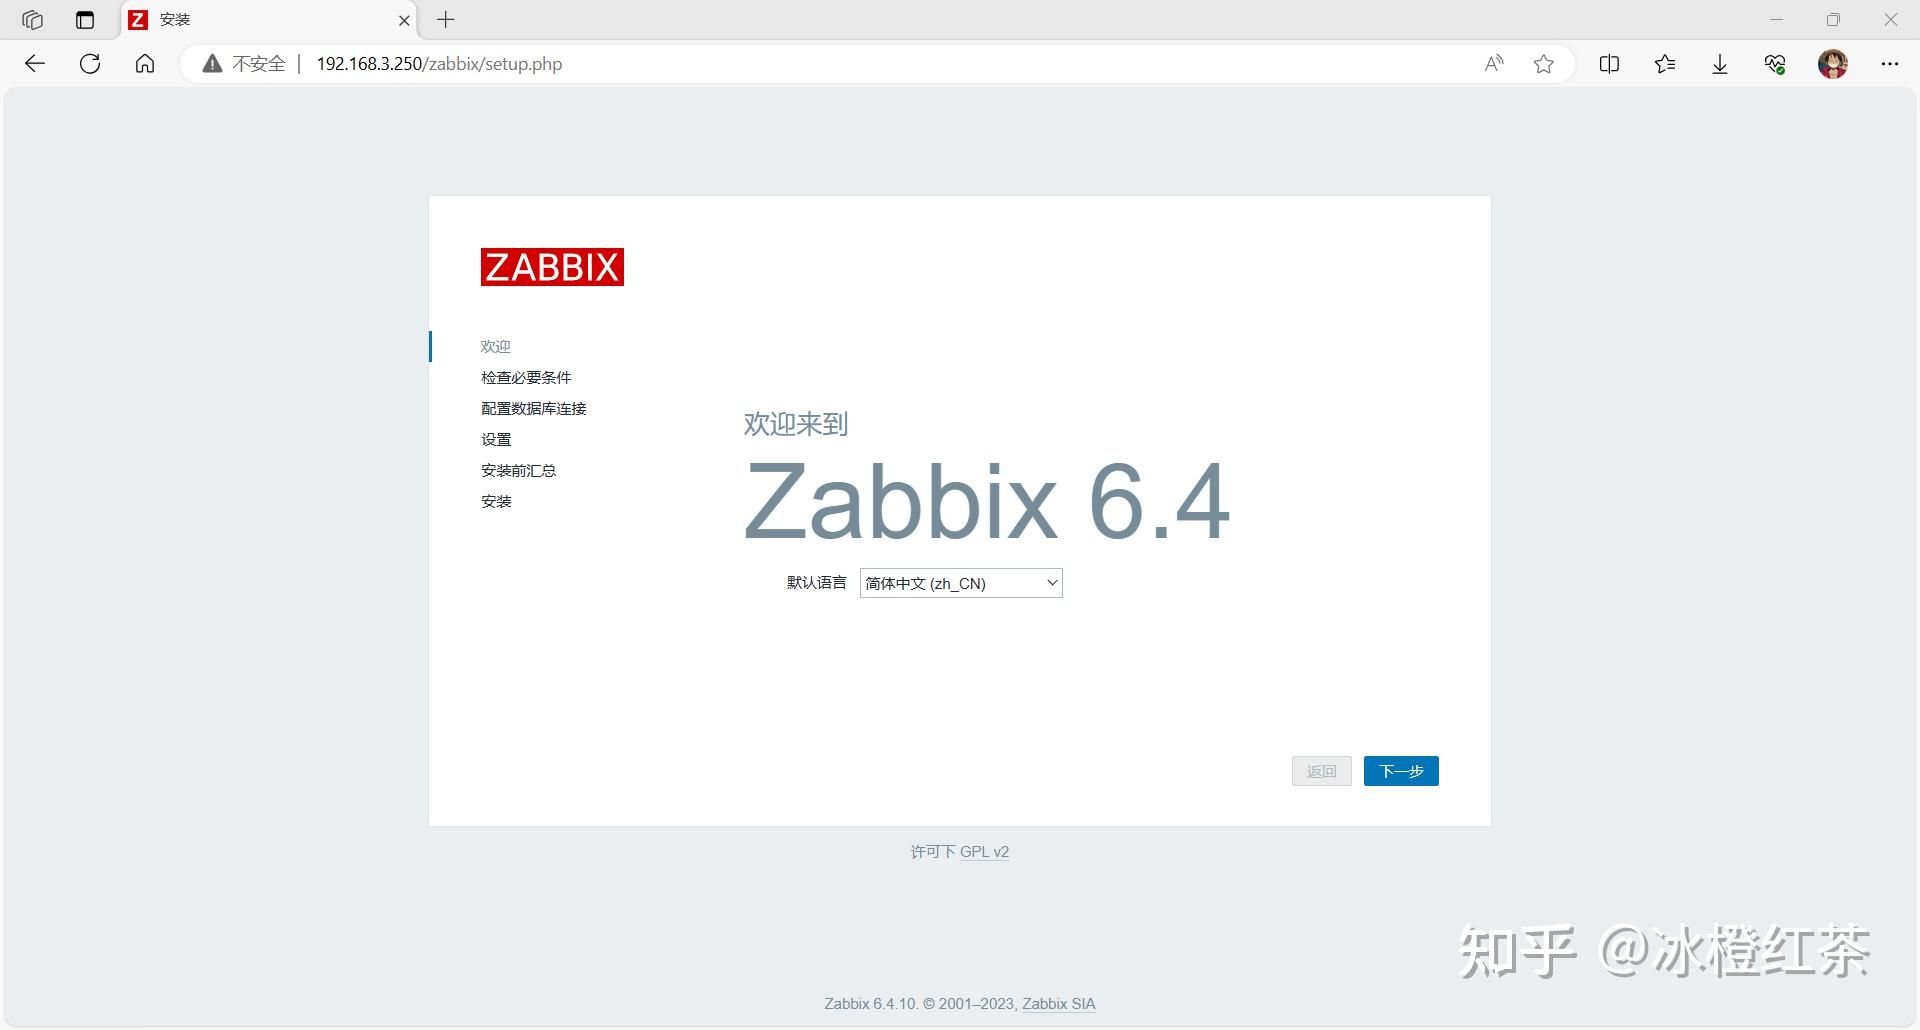This screenshot has width=1920, height=1030.
Task: Visit the Zabbix SIA link
Action: (1057, 1003)
